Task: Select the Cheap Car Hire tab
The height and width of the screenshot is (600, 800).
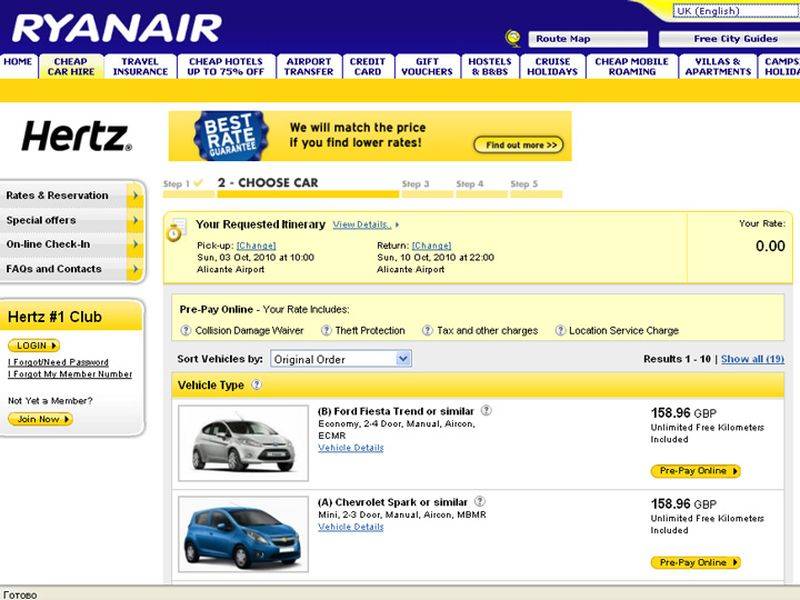Action: coord(71,66)
